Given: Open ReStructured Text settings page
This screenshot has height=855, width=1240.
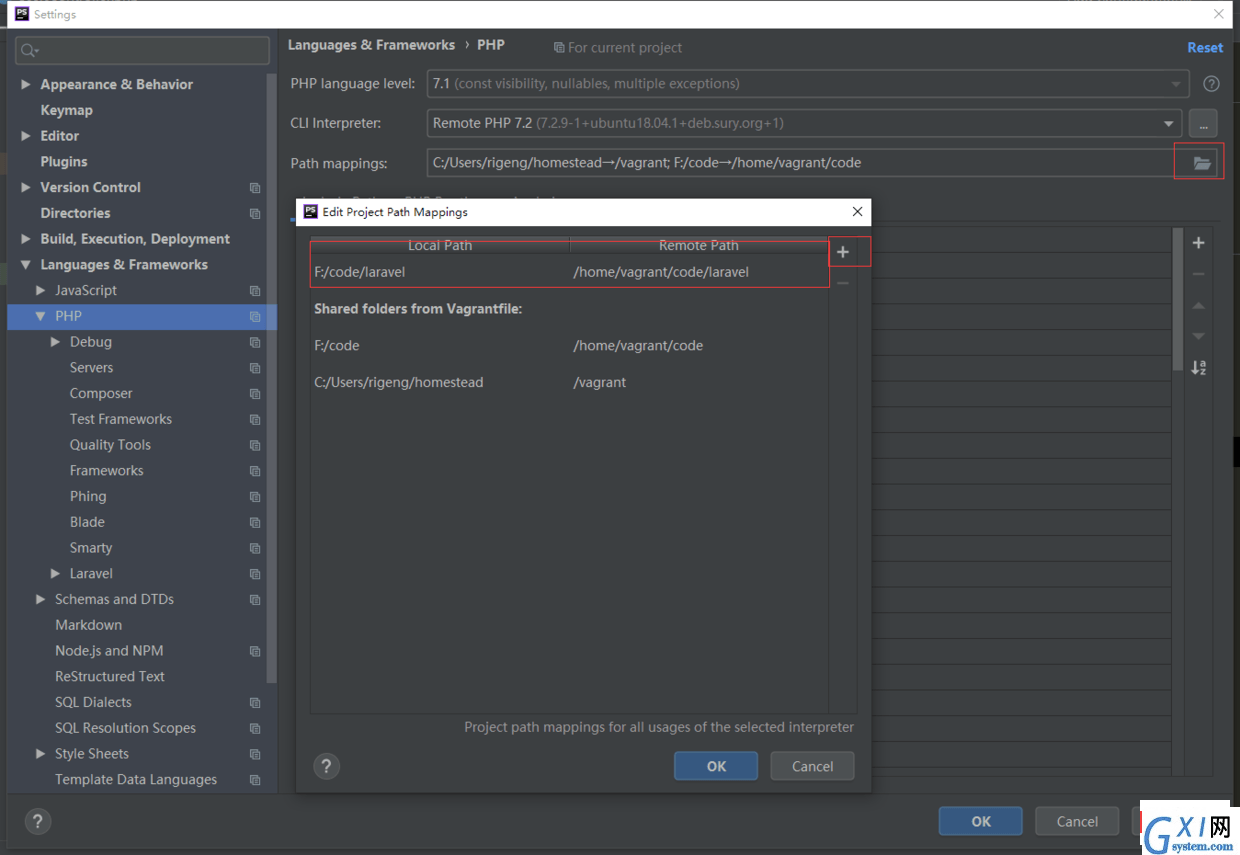Looking at the screenshot, I should [x=110, y=677].
